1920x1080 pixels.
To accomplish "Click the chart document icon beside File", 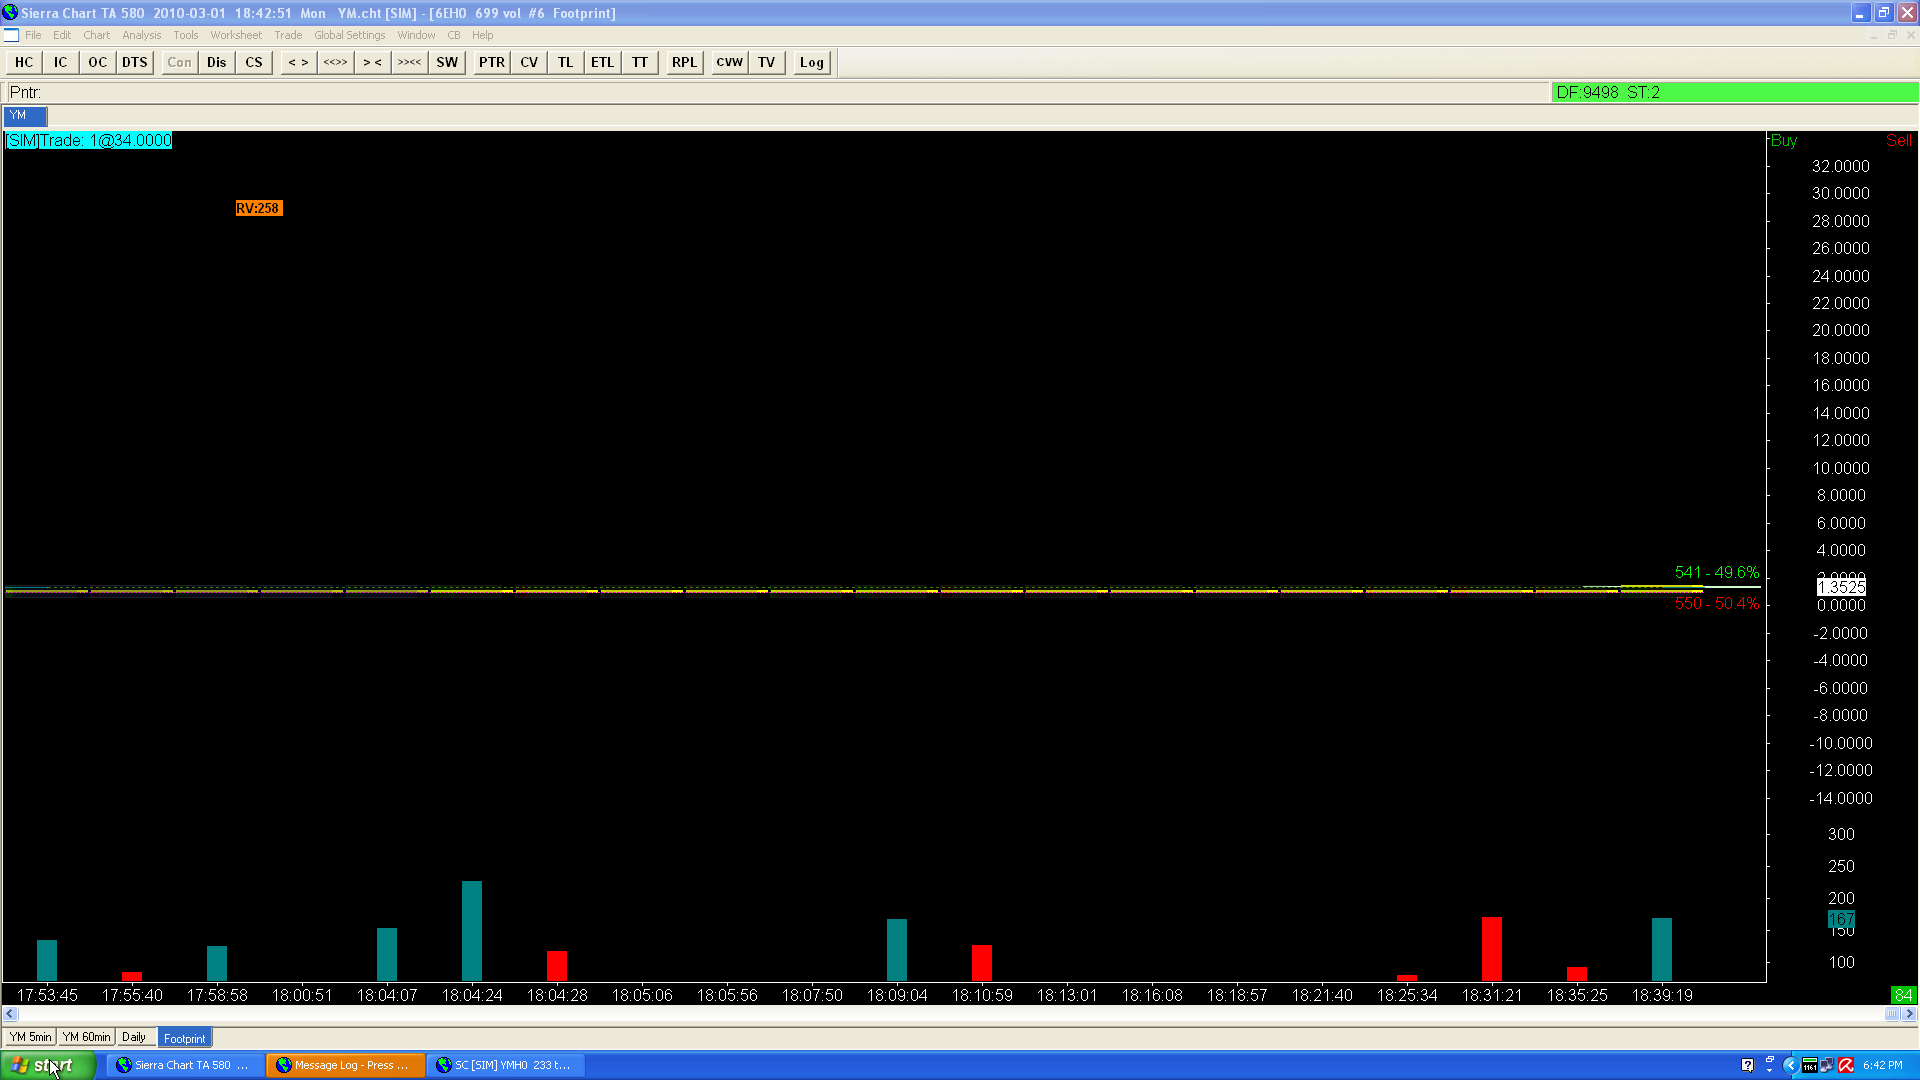I will 11,35.
